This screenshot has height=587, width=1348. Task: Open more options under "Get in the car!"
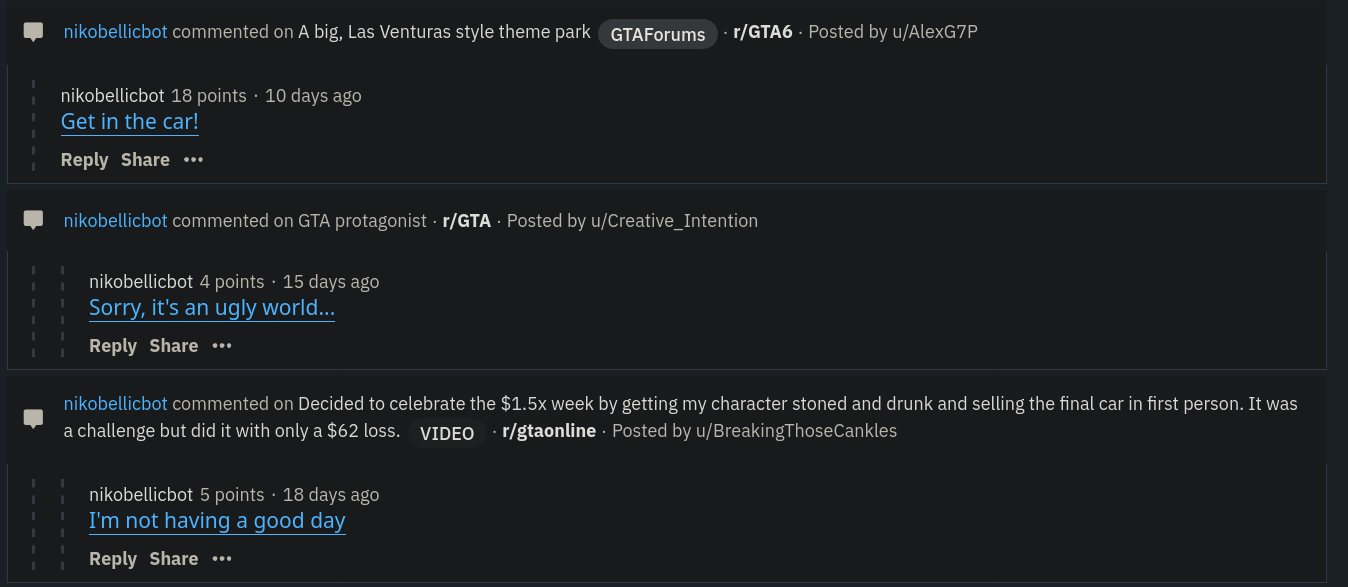[193, 160]
